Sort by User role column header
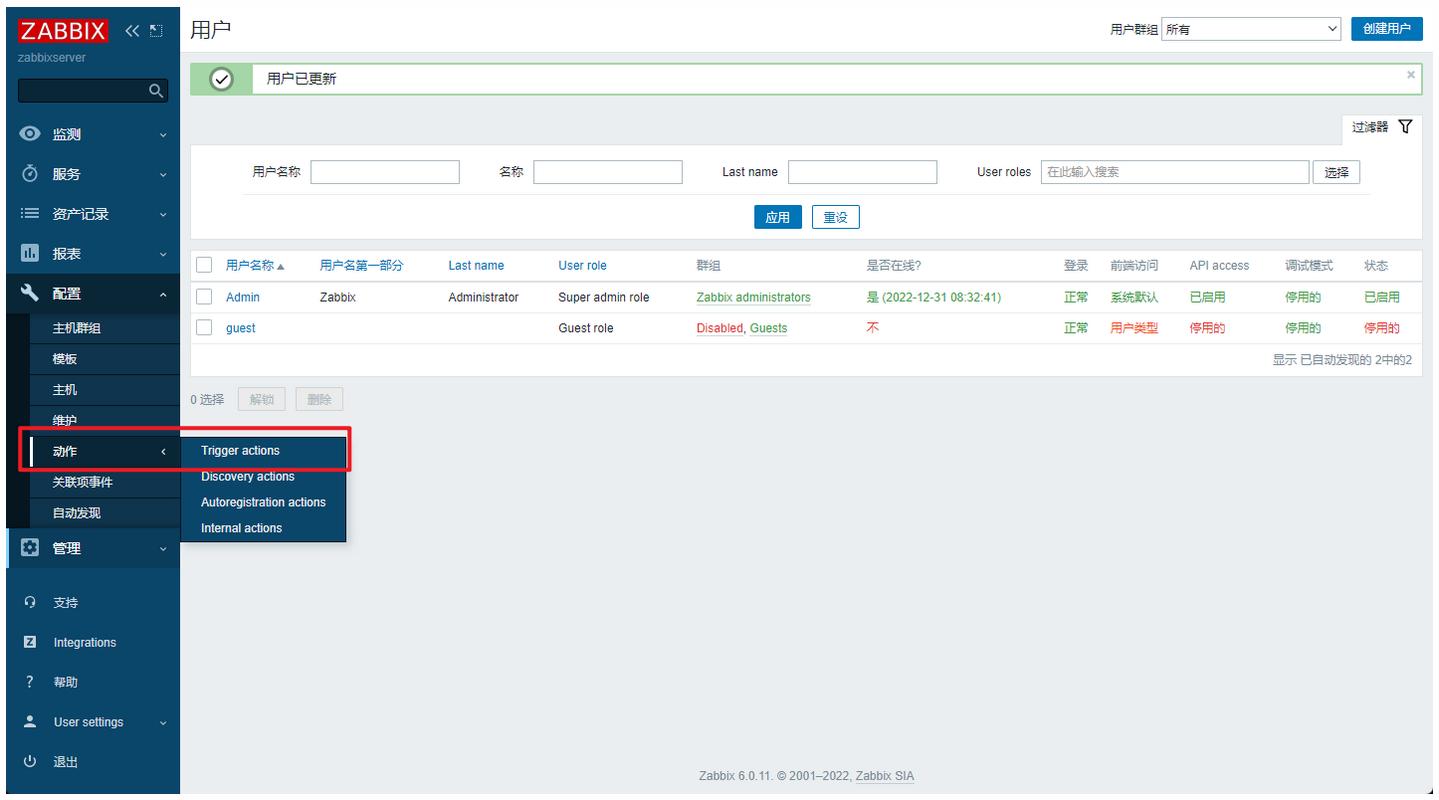Image resolution: width=1439 pixels, height=800 pixels. [582, 266]
